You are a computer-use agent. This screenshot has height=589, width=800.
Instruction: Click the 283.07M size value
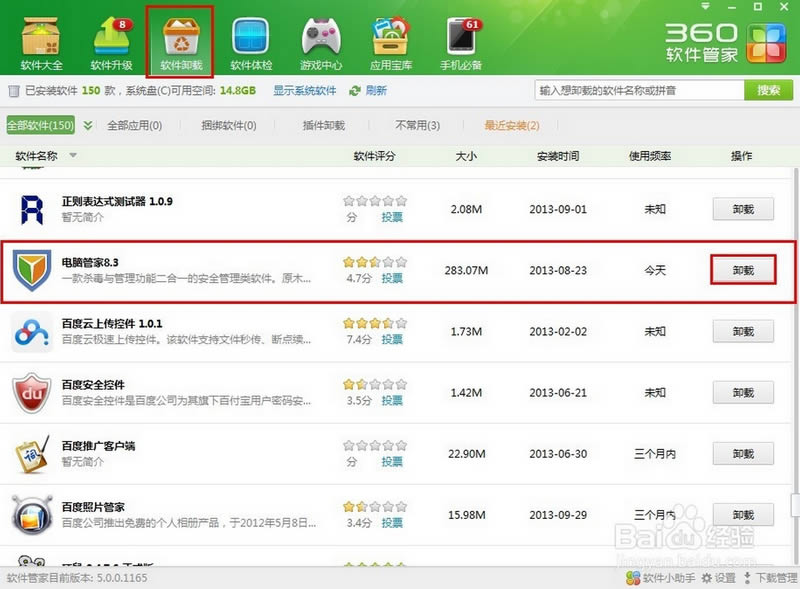tap(466, 271)
